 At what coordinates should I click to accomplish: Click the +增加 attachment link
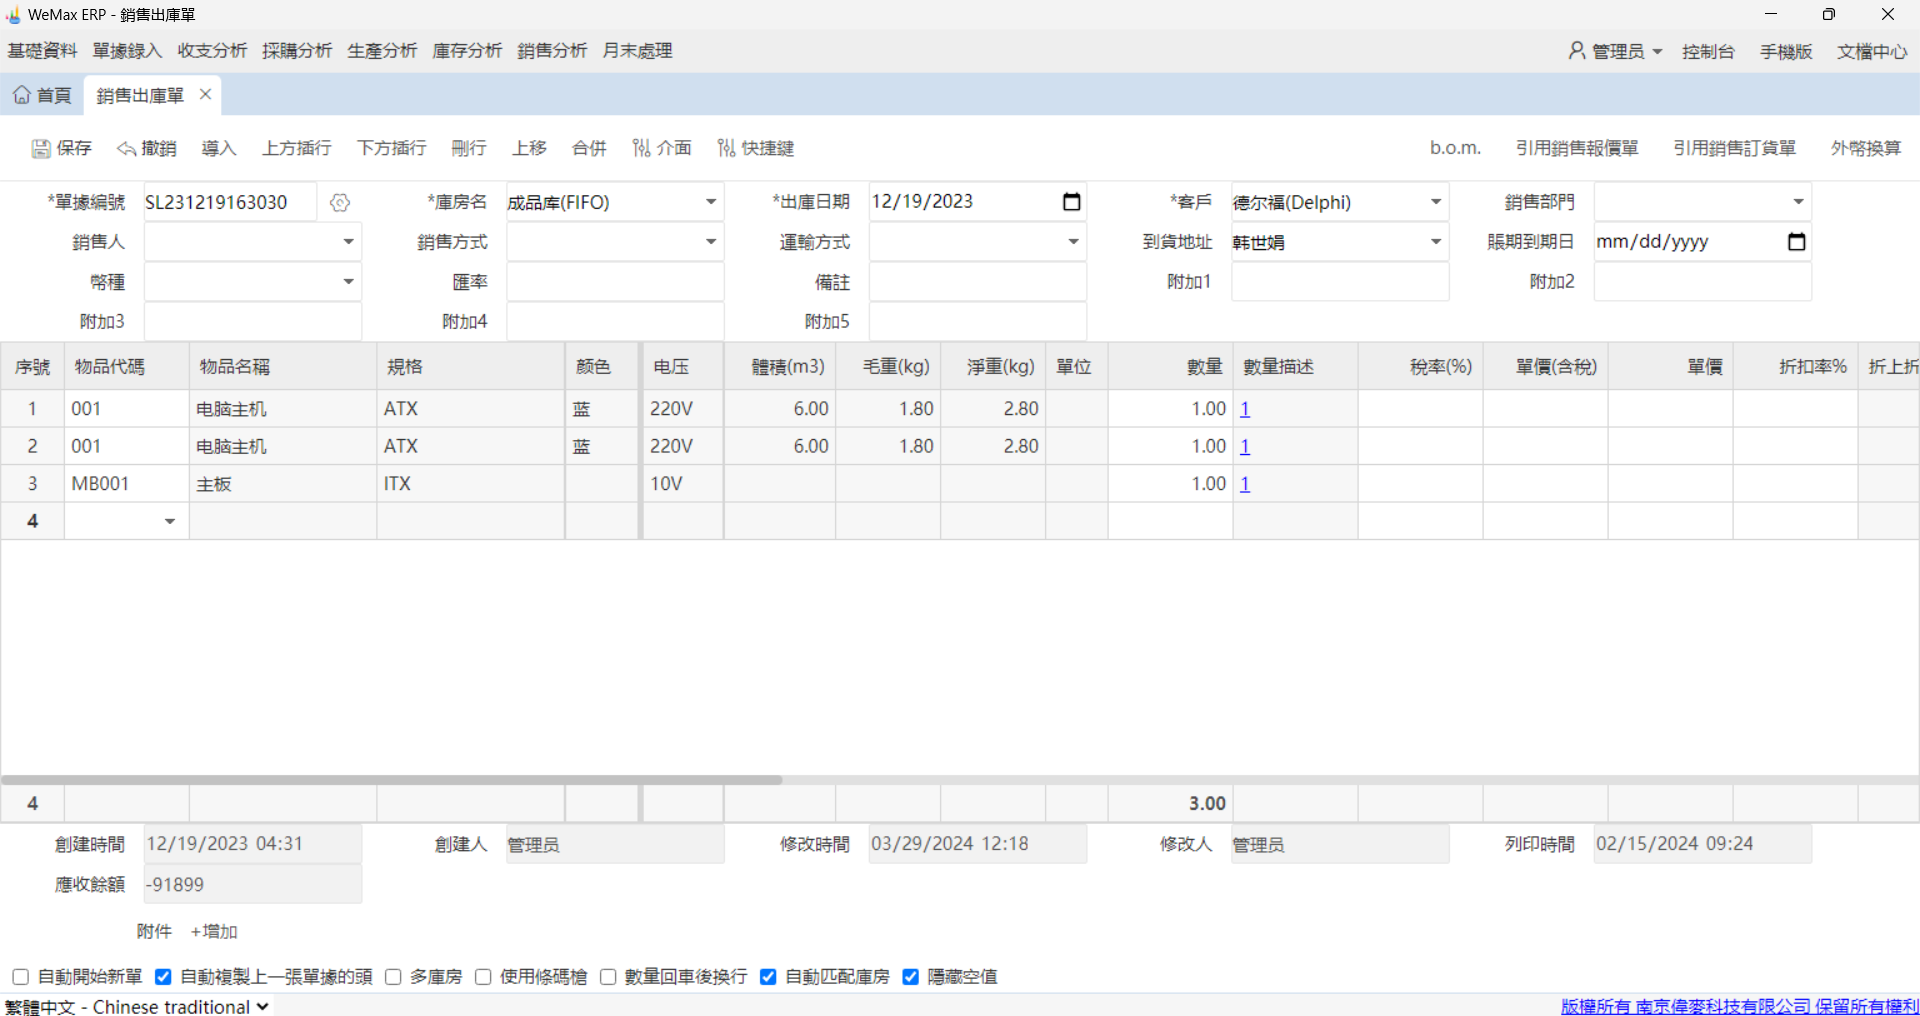(x=213, y=932)
